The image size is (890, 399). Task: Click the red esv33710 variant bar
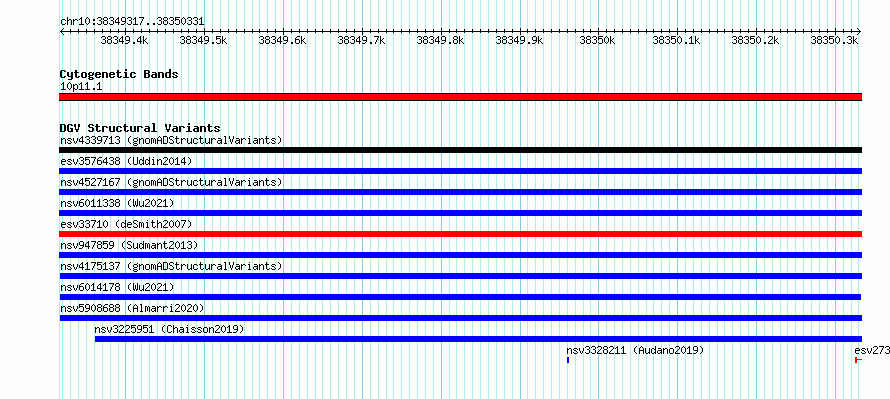[x=460, y=234]
